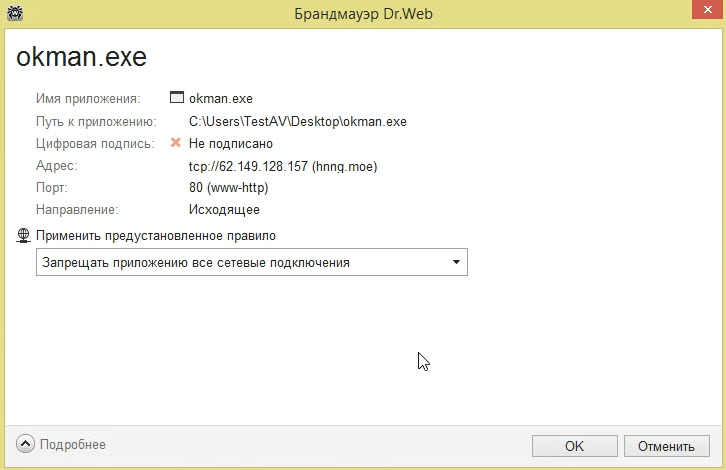Expand the Подробнее details section

(72, 444)
